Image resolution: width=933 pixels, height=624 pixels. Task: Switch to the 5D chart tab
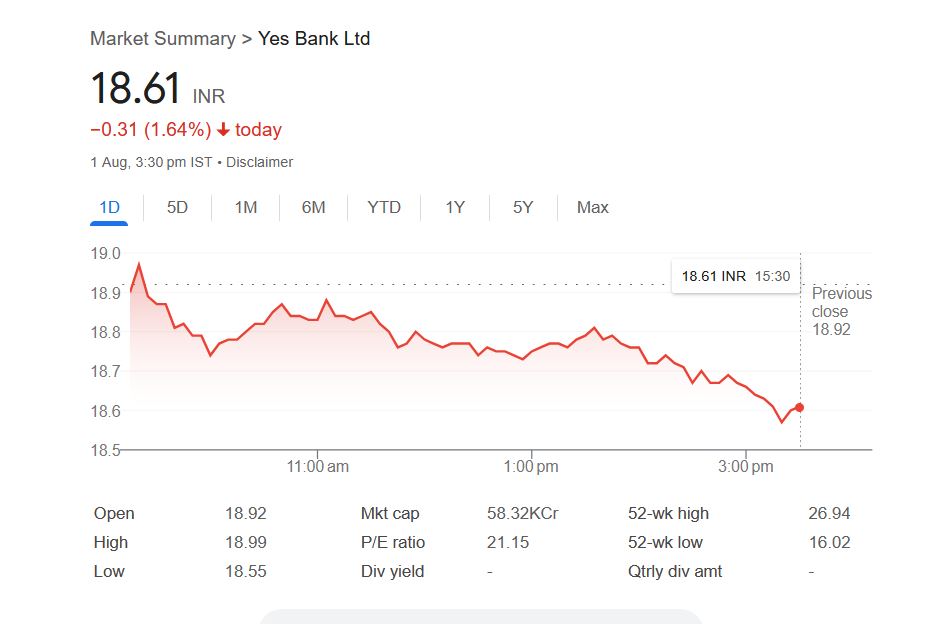(x=177, y=207)
